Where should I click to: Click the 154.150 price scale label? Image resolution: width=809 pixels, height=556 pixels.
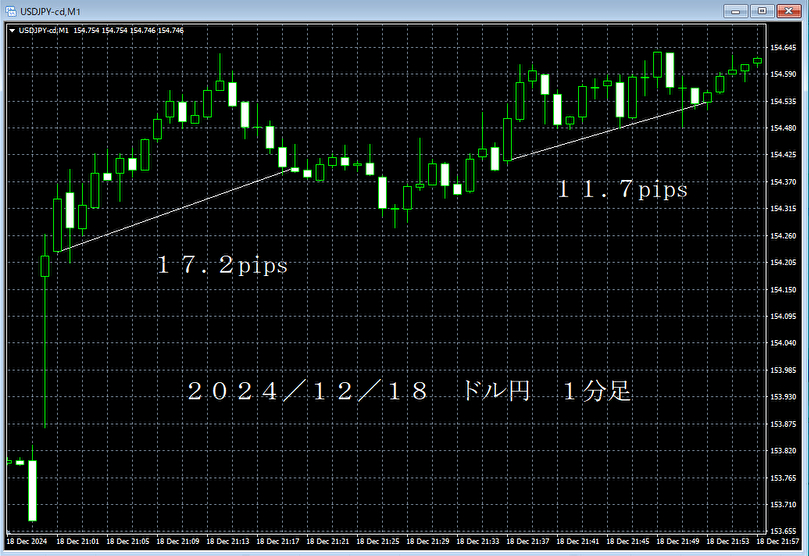point(783,290)
